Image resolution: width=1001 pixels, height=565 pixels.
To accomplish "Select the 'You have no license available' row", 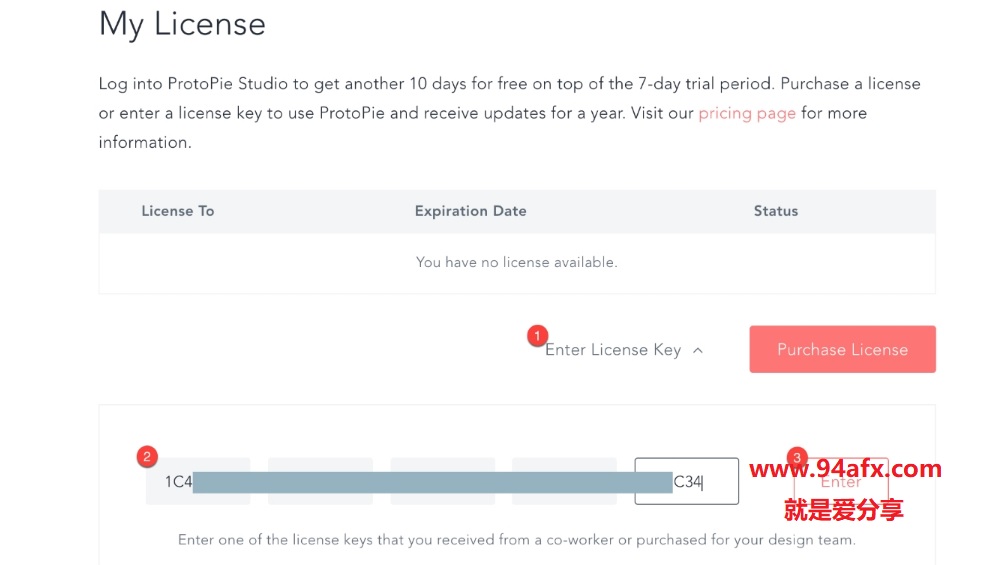I will tap(517, 262).
